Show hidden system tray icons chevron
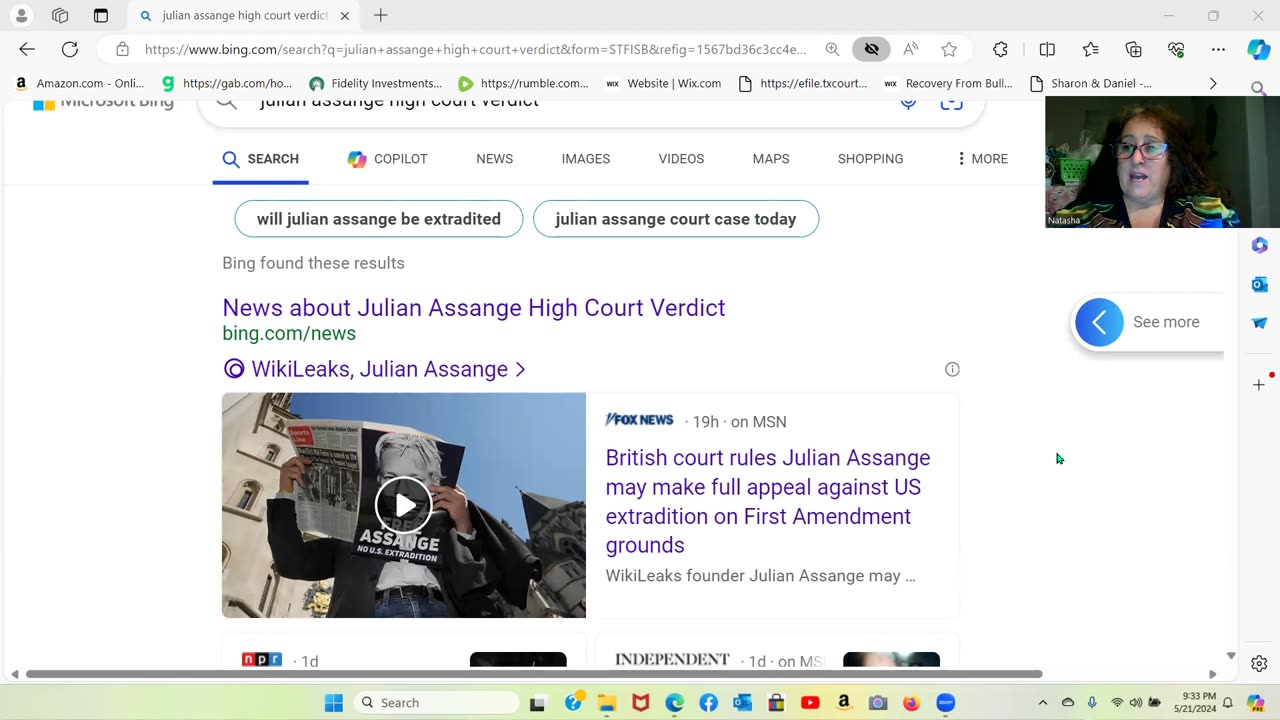The image size is (1280, 720). (x=1043, y=703)
